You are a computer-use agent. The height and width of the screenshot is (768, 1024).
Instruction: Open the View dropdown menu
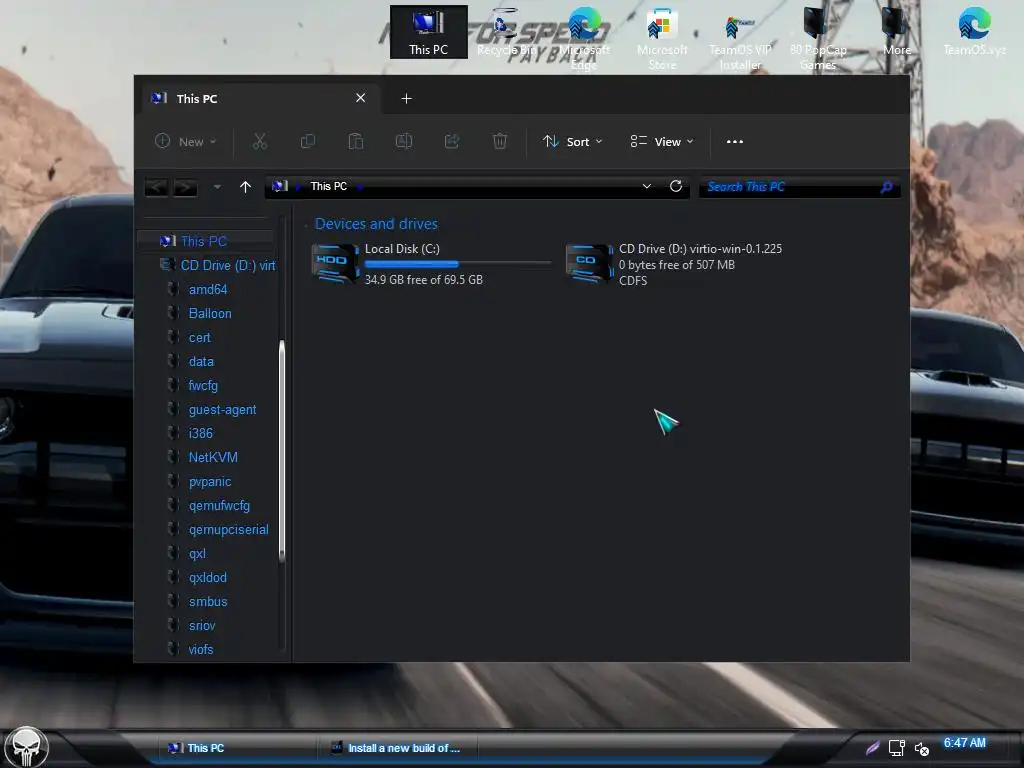click(x=662, y=141)
